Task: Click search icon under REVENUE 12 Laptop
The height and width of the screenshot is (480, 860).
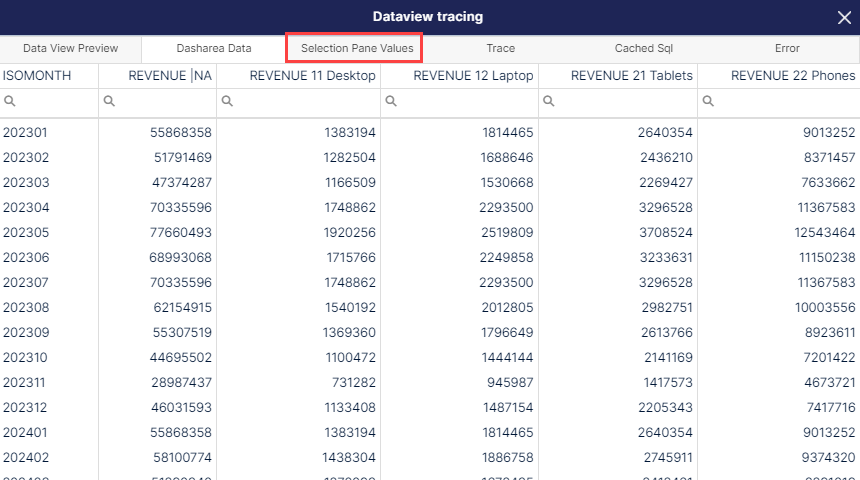Action: coord(391,101)
